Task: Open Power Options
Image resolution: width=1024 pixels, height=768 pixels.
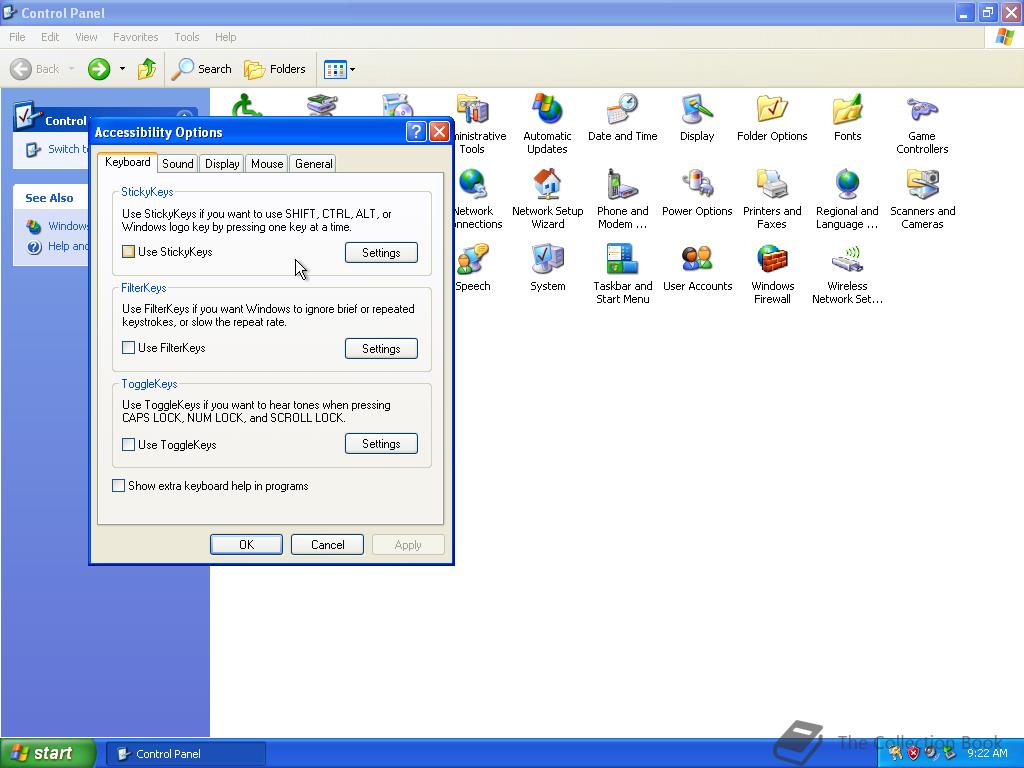Action: [697, 196]
